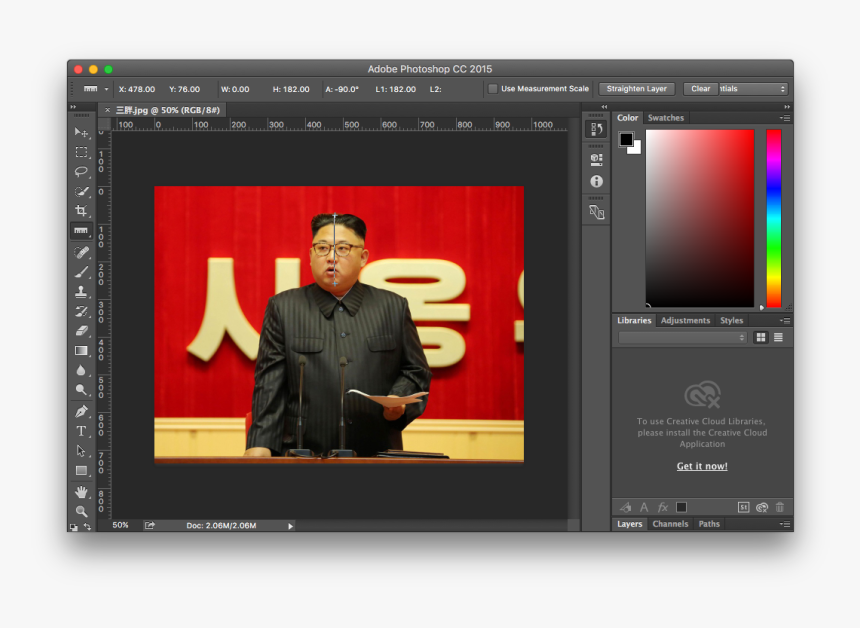Click the share image icon in status bar
Image resolution: width=860 pixels, height=628 pixels.
pos(149,525)
